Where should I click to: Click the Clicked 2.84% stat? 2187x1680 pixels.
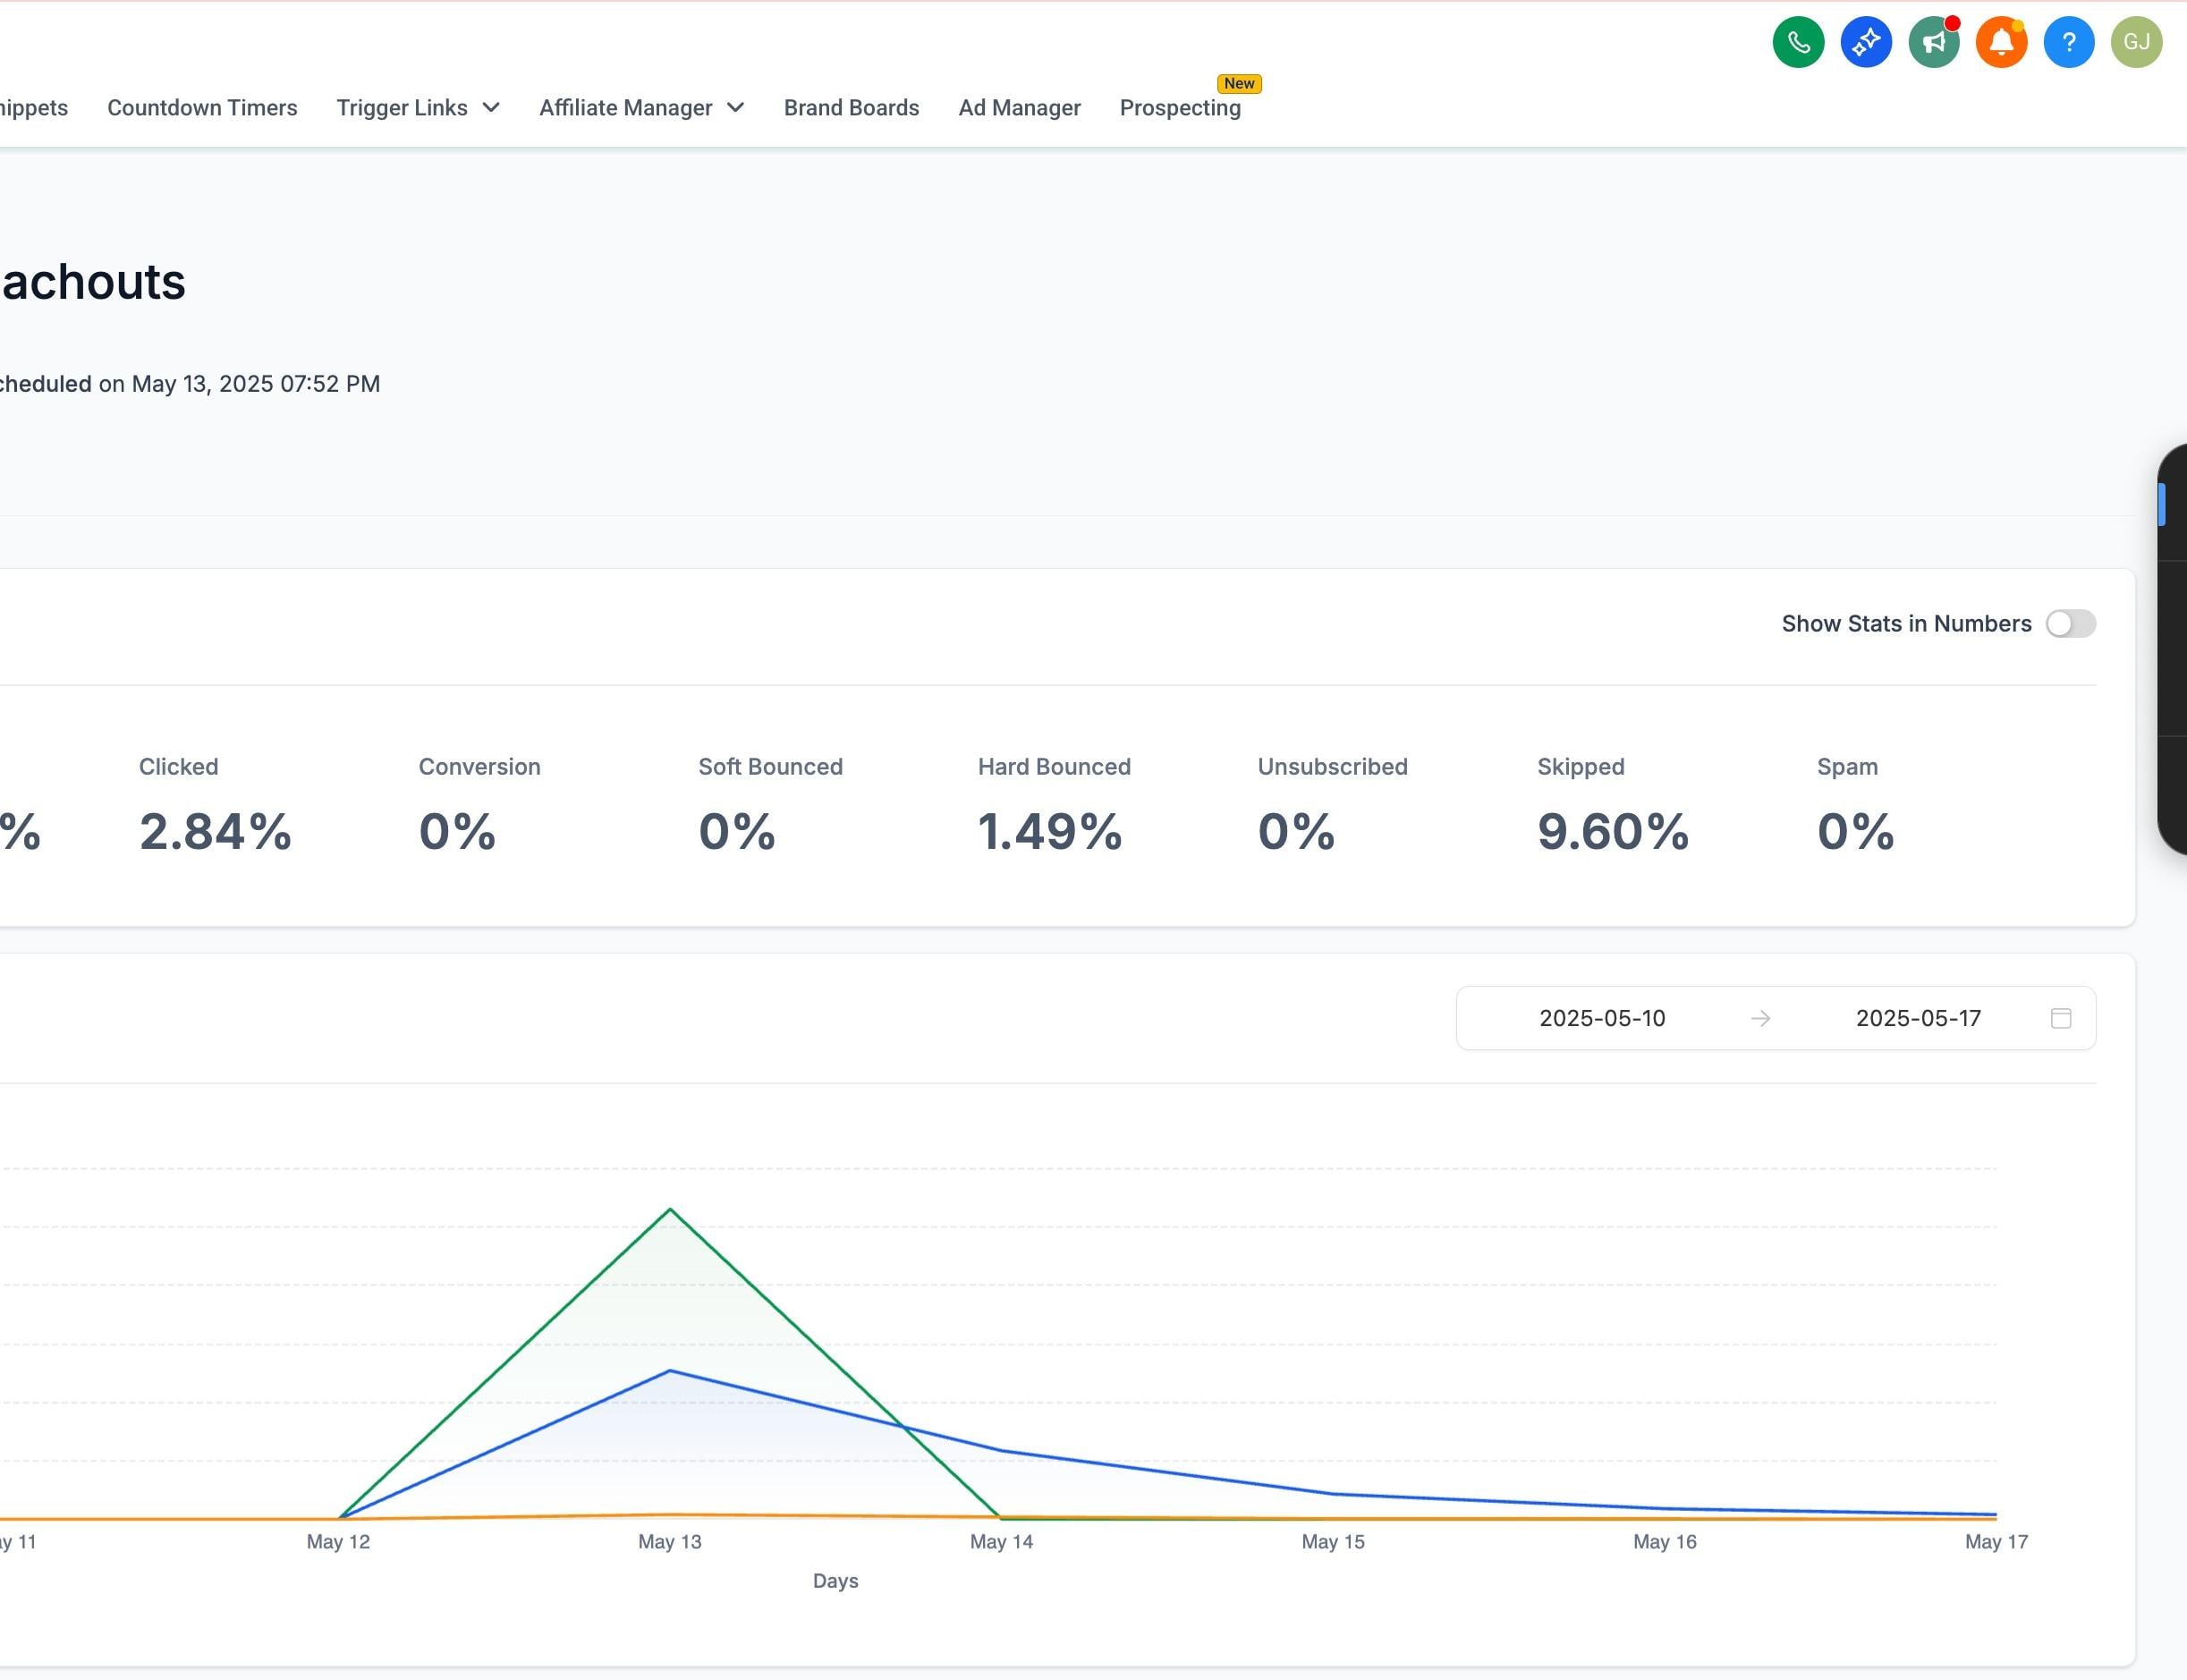[x=215, y=806]
